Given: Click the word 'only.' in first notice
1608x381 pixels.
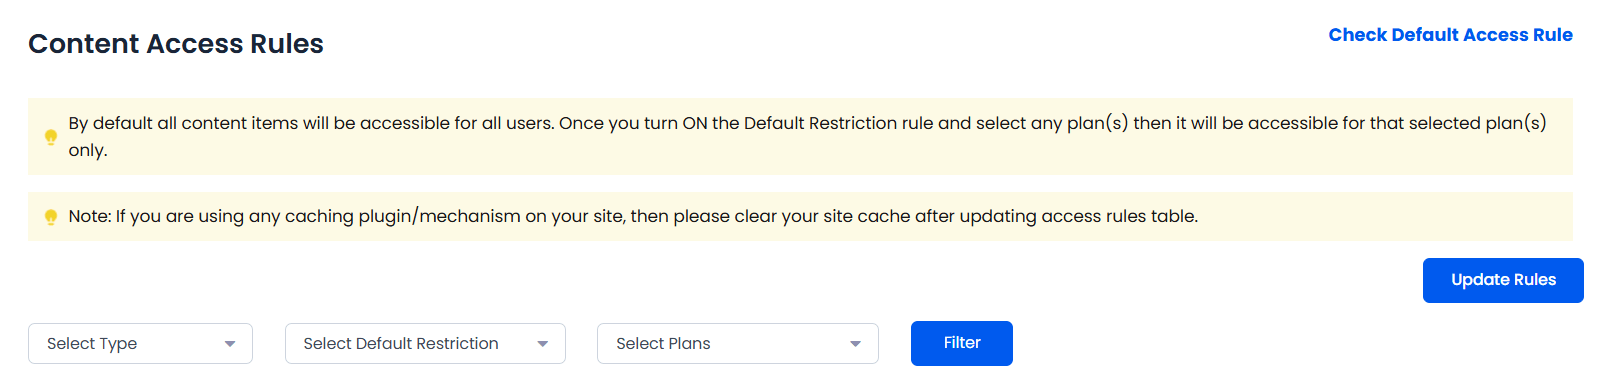Looking at the screenshot, I should point(88,151).
